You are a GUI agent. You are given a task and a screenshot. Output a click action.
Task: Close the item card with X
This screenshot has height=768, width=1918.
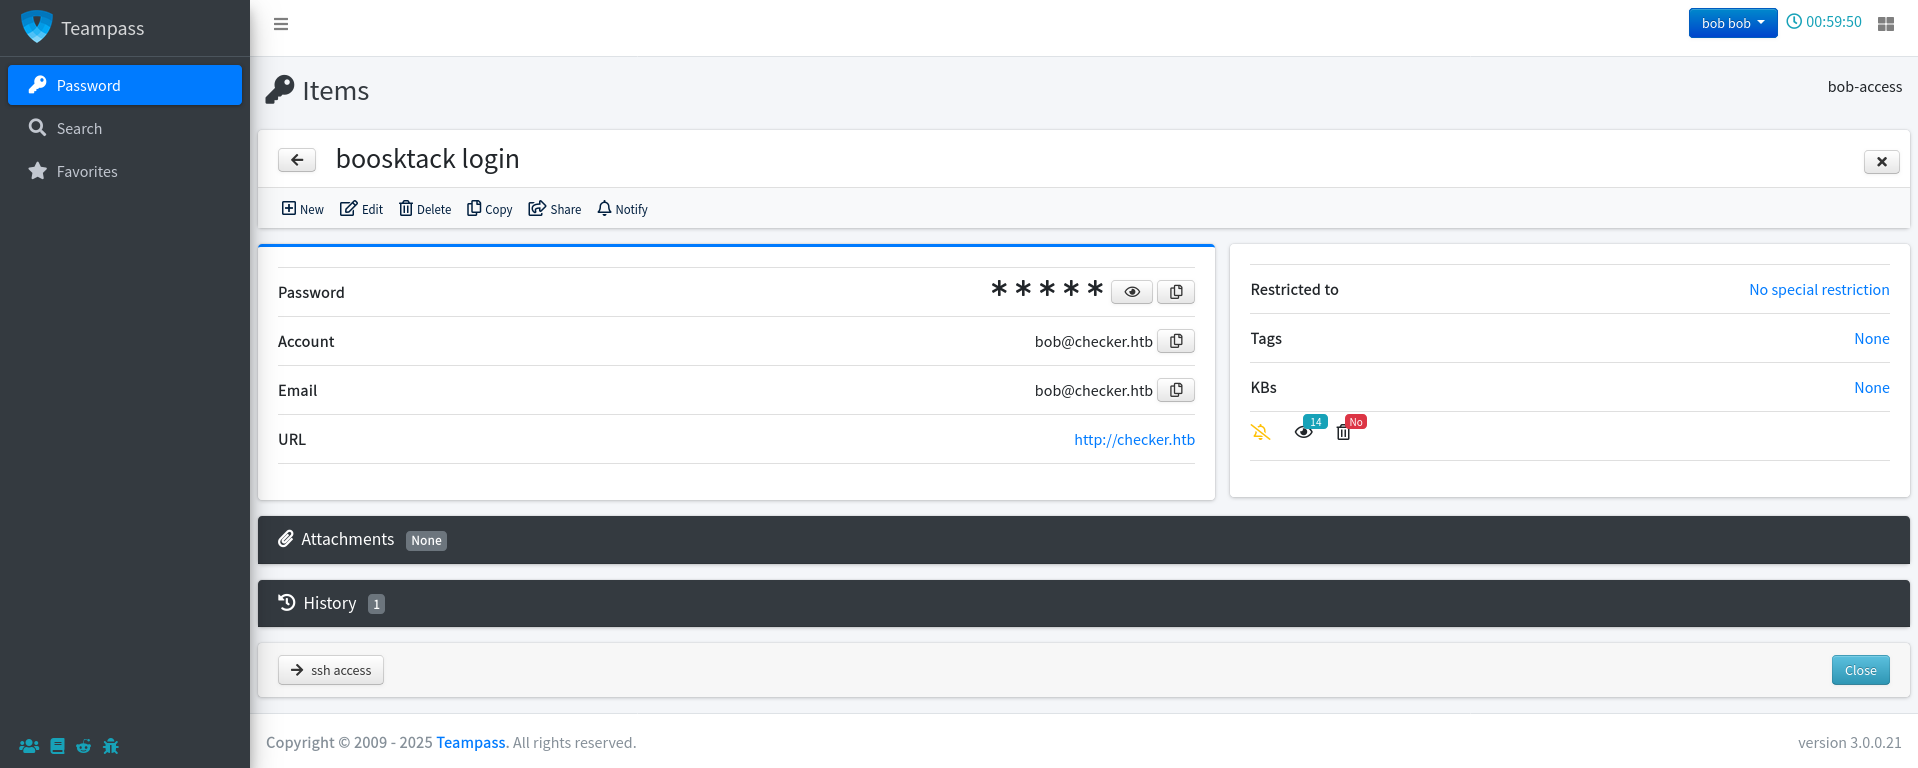click(x=1882, y=161)
